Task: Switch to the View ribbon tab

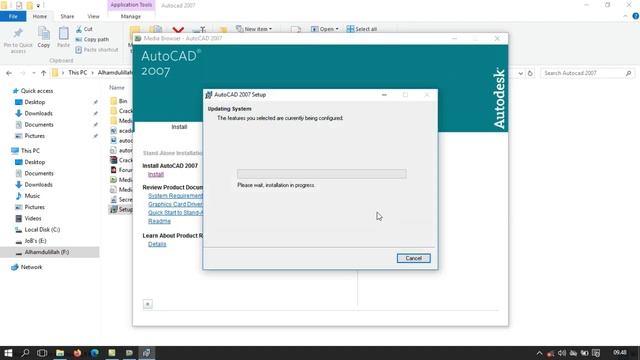Action: pos(93,16)
